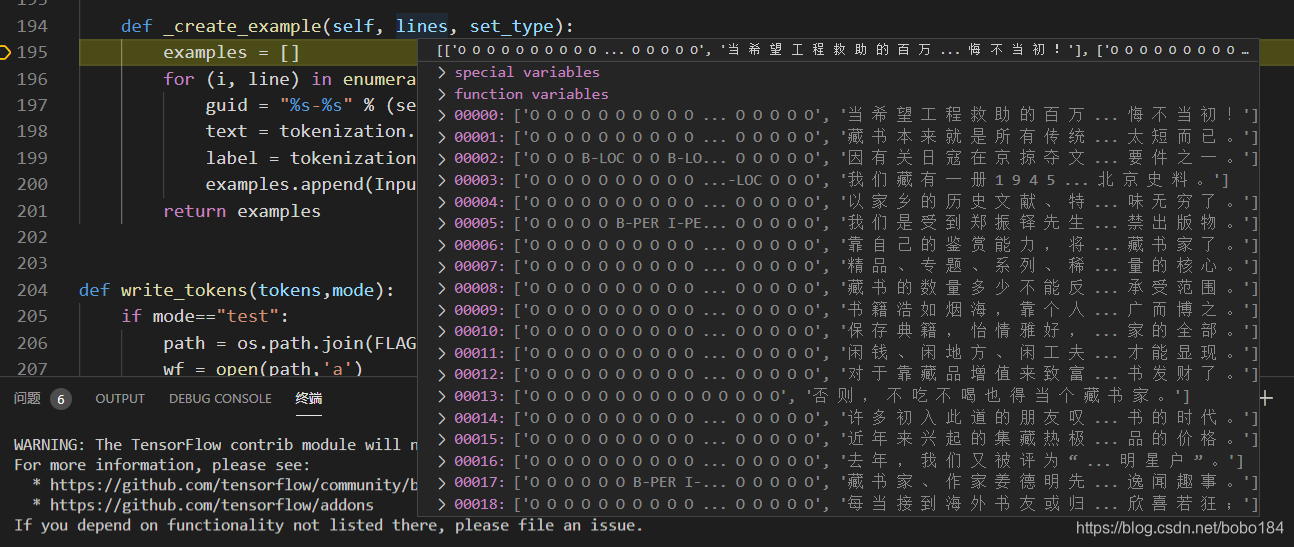Click the 'if mode=="test":' line
The image size is (1294, 547).
[x=205, y=317]
